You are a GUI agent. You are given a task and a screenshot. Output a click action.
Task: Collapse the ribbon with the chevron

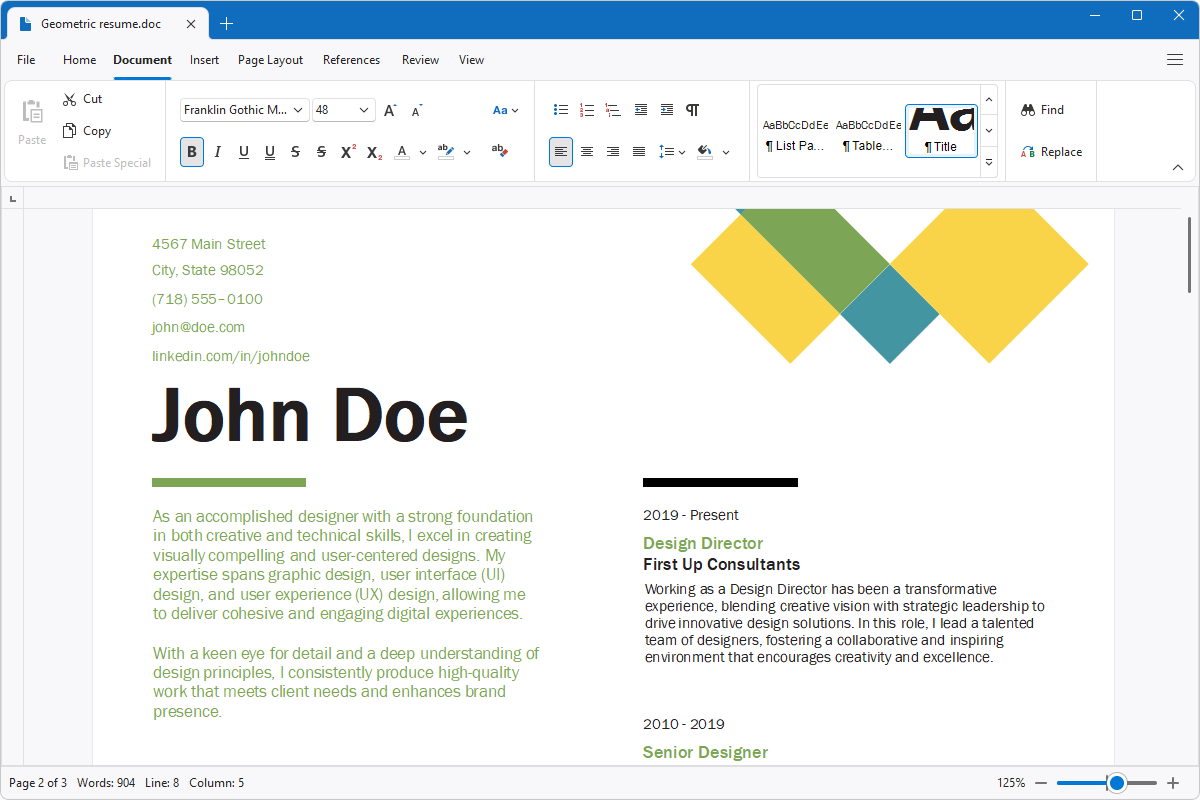(1178, 167)
